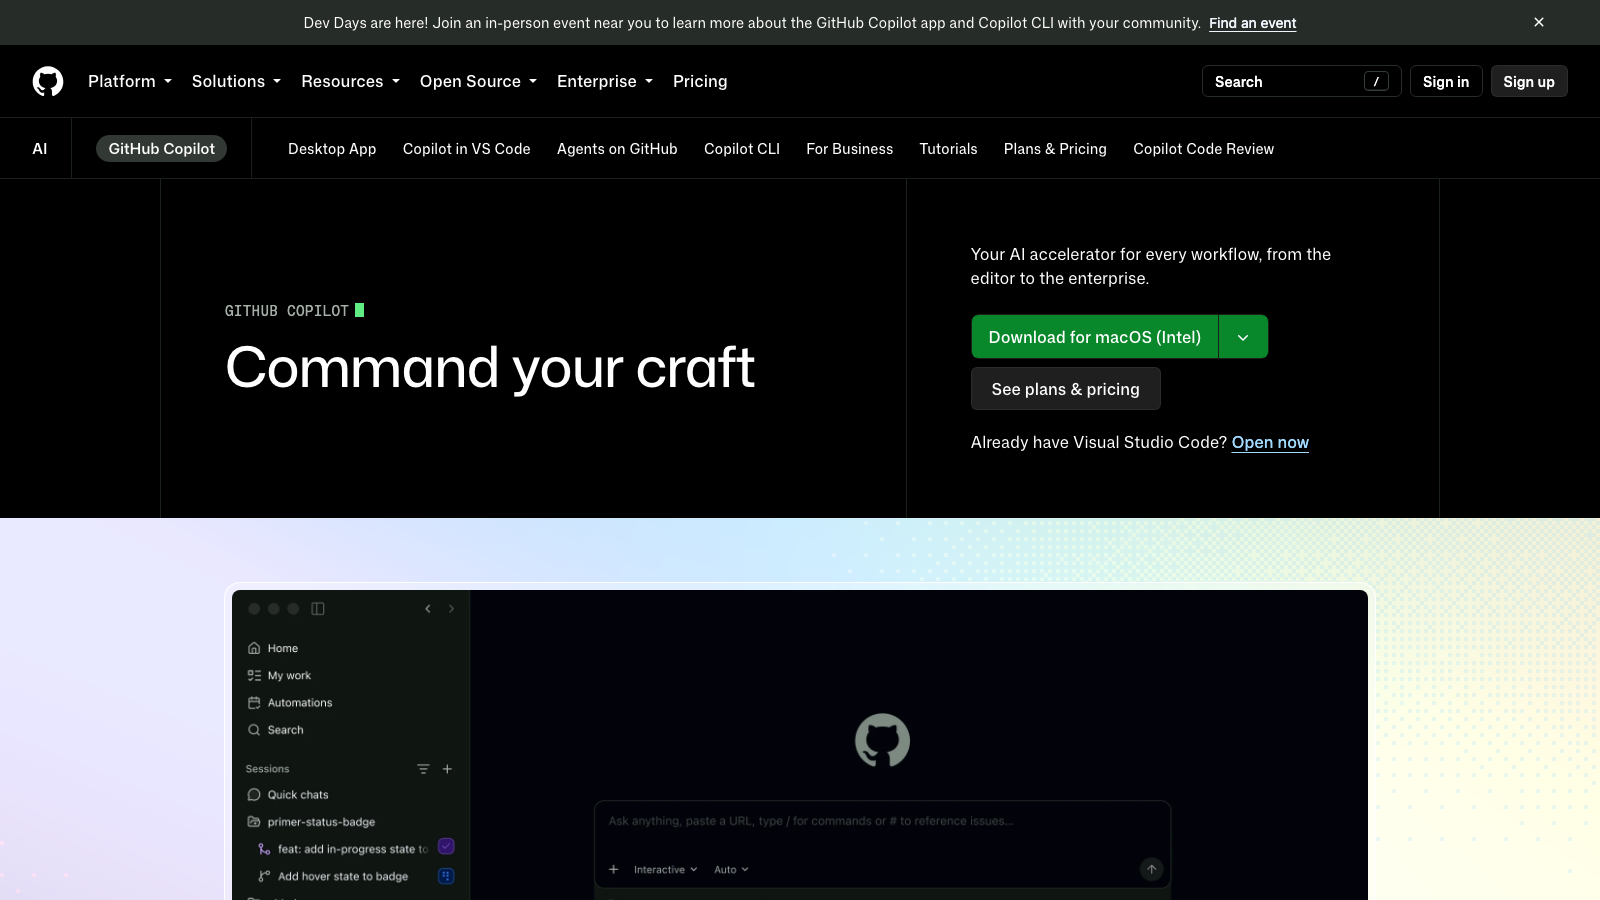Expand the Enterprise menu
This screenshot has width=1600, height=900.
(605, 81)
